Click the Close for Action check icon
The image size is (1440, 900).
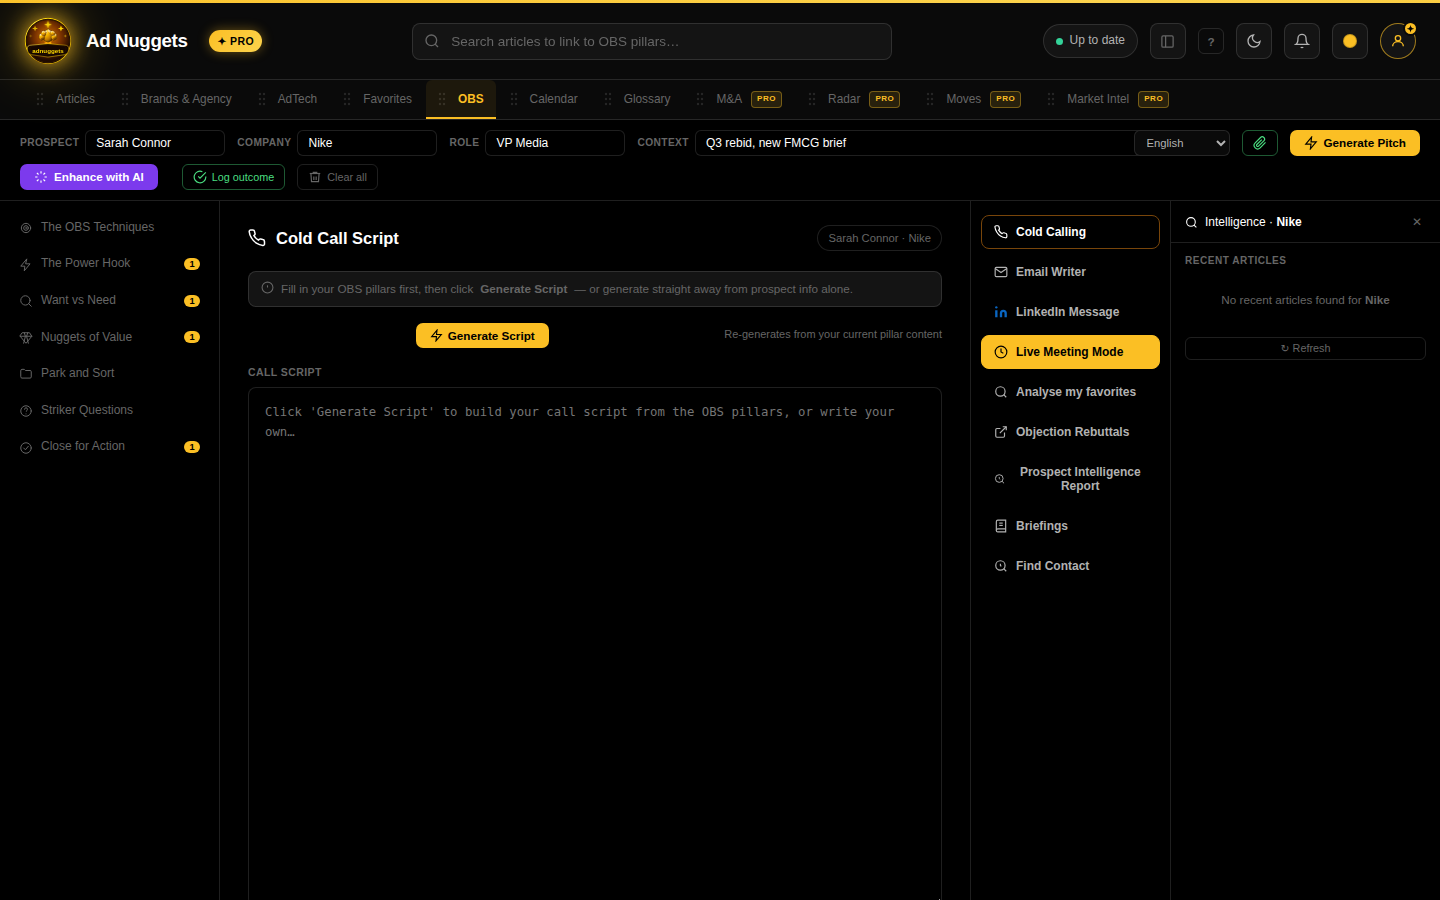[26, 447]
